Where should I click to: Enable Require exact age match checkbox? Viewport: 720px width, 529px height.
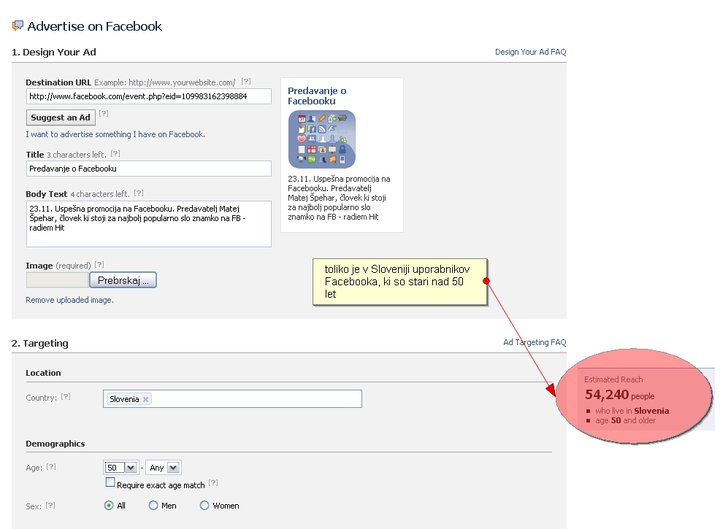110,482
